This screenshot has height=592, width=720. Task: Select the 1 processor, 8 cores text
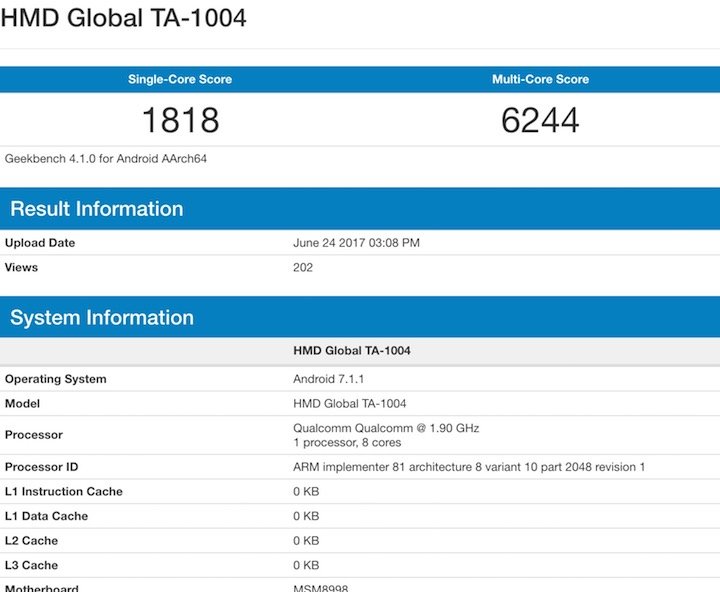click(347, 442)
